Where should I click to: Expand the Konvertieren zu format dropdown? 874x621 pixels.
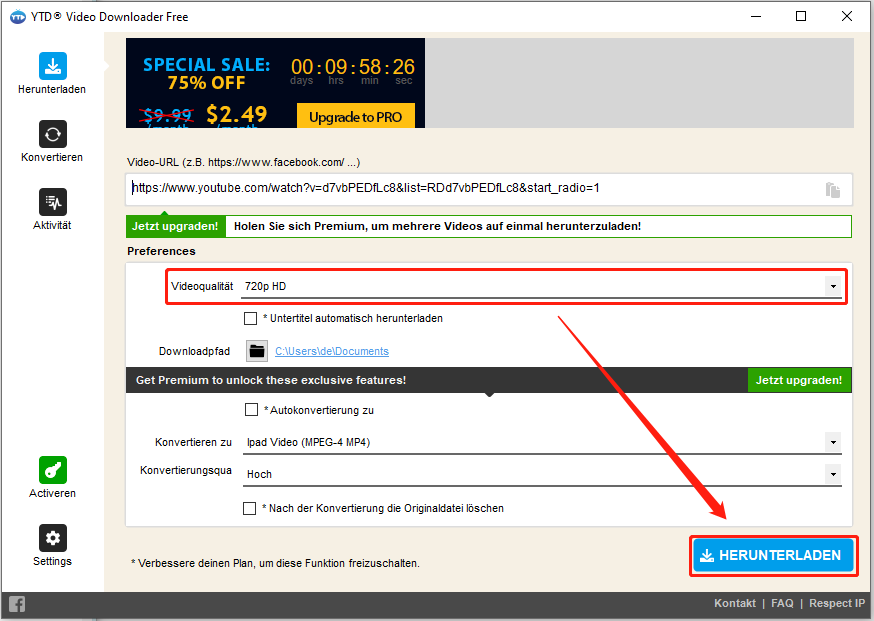(x=833, y=441)
